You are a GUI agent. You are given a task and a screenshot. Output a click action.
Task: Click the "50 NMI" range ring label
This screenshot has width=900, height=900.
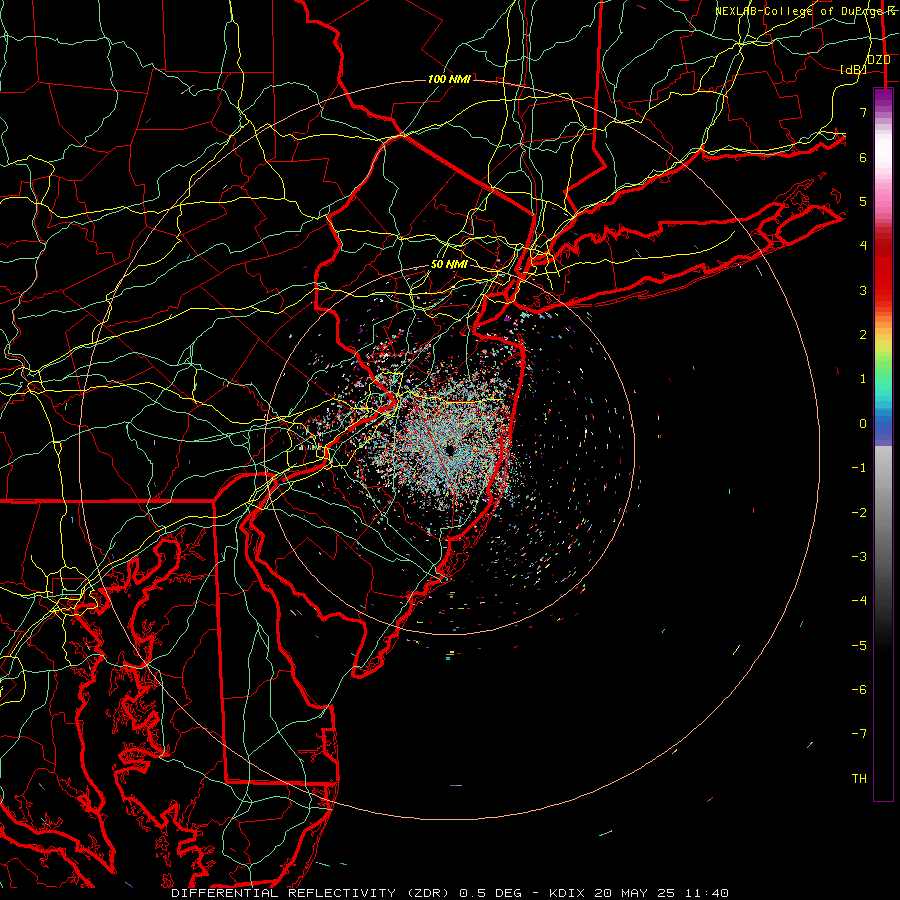click(449, 265)
